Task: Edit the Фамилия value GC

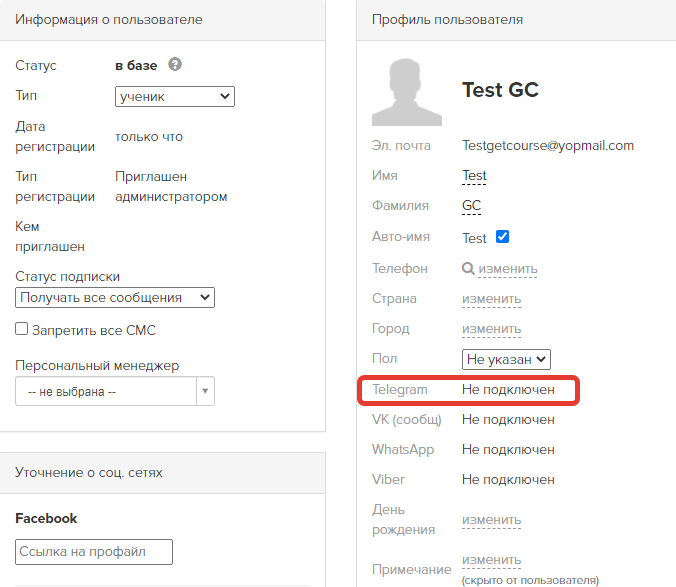Action: pyautogui.click(x=471, y=206)
